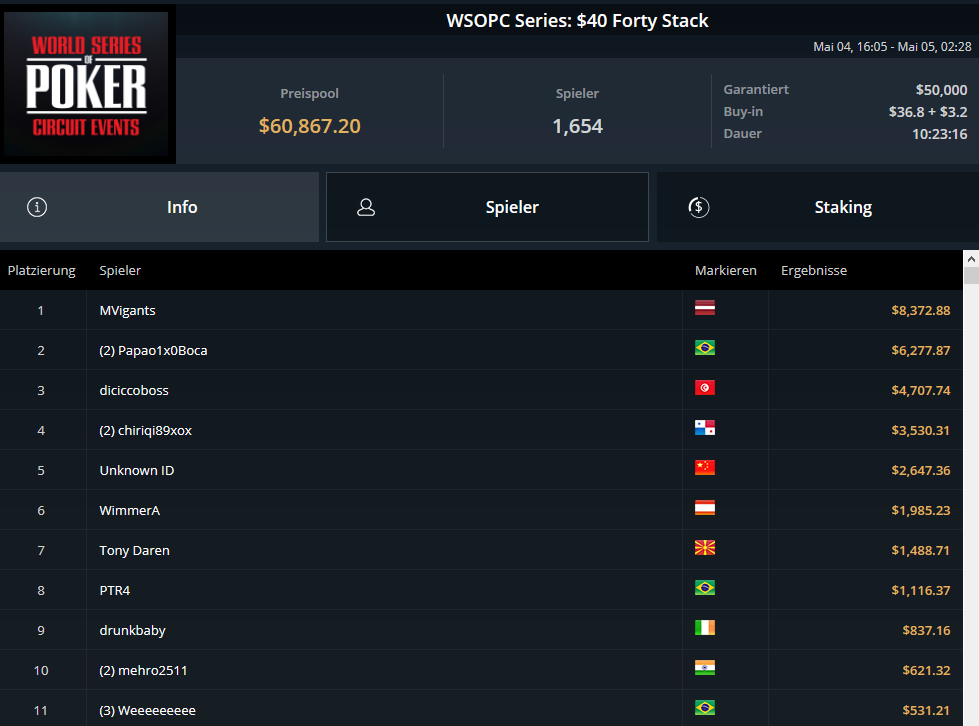Open the Info tab
The height and width of the screenshot is (726, 979).
coord(159,207)
